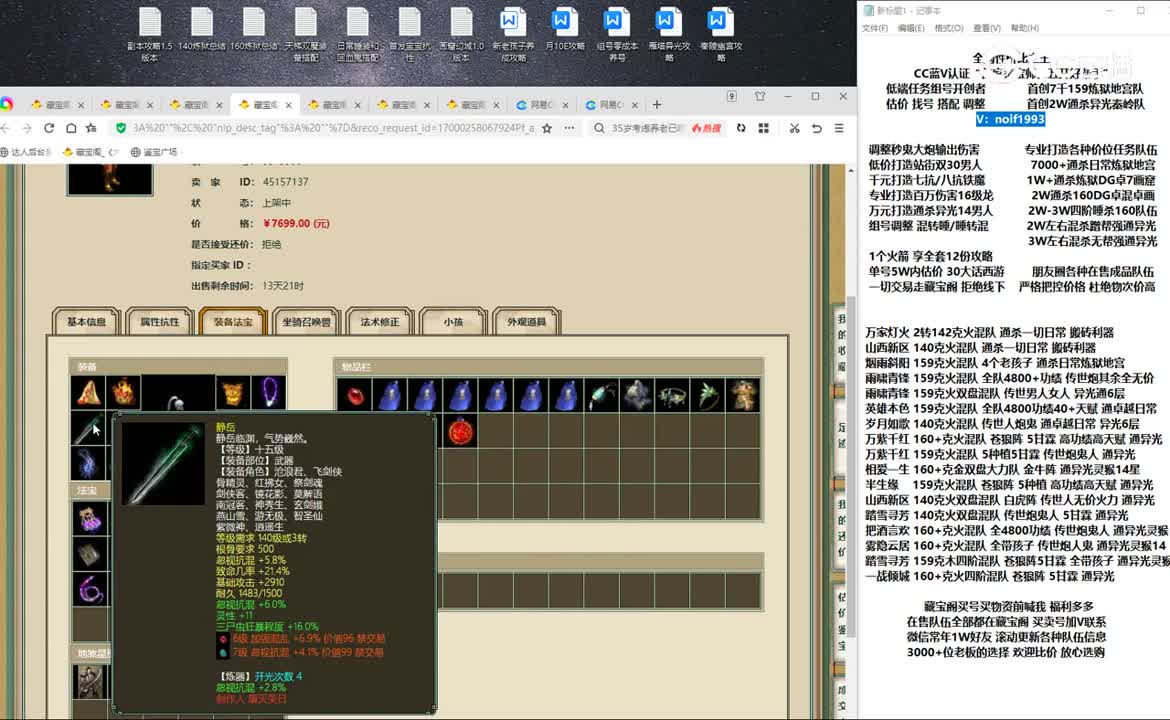Click the browser URL address field

tap(333, 128)
